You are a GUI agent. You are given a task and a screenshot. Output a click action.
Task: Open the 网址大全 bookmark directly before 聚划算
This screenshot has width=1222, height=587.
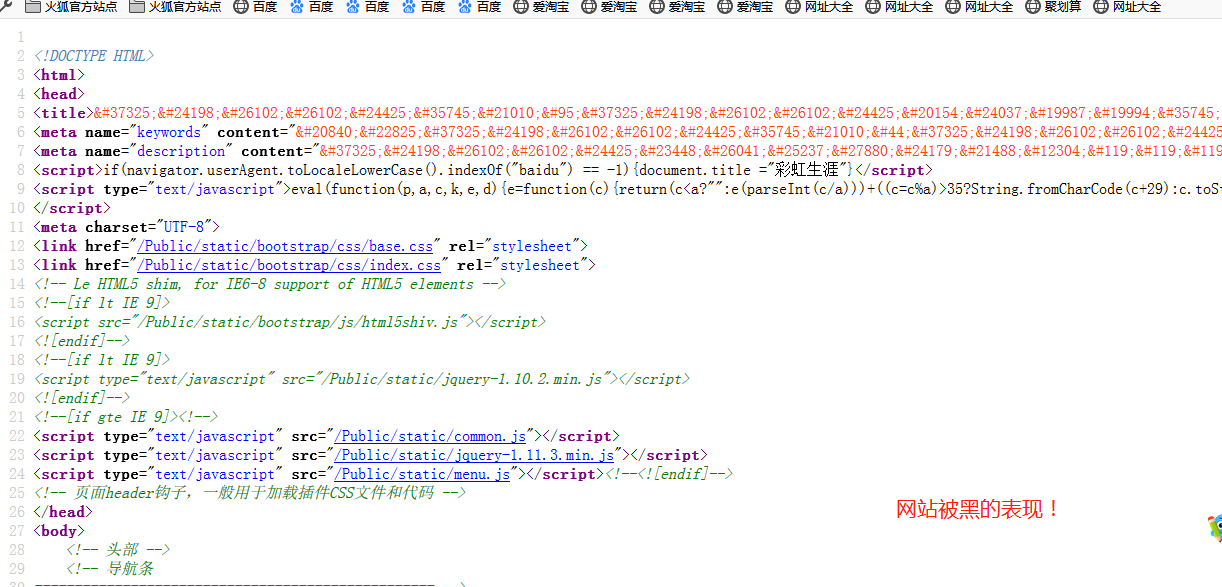[x=978, y=7]
